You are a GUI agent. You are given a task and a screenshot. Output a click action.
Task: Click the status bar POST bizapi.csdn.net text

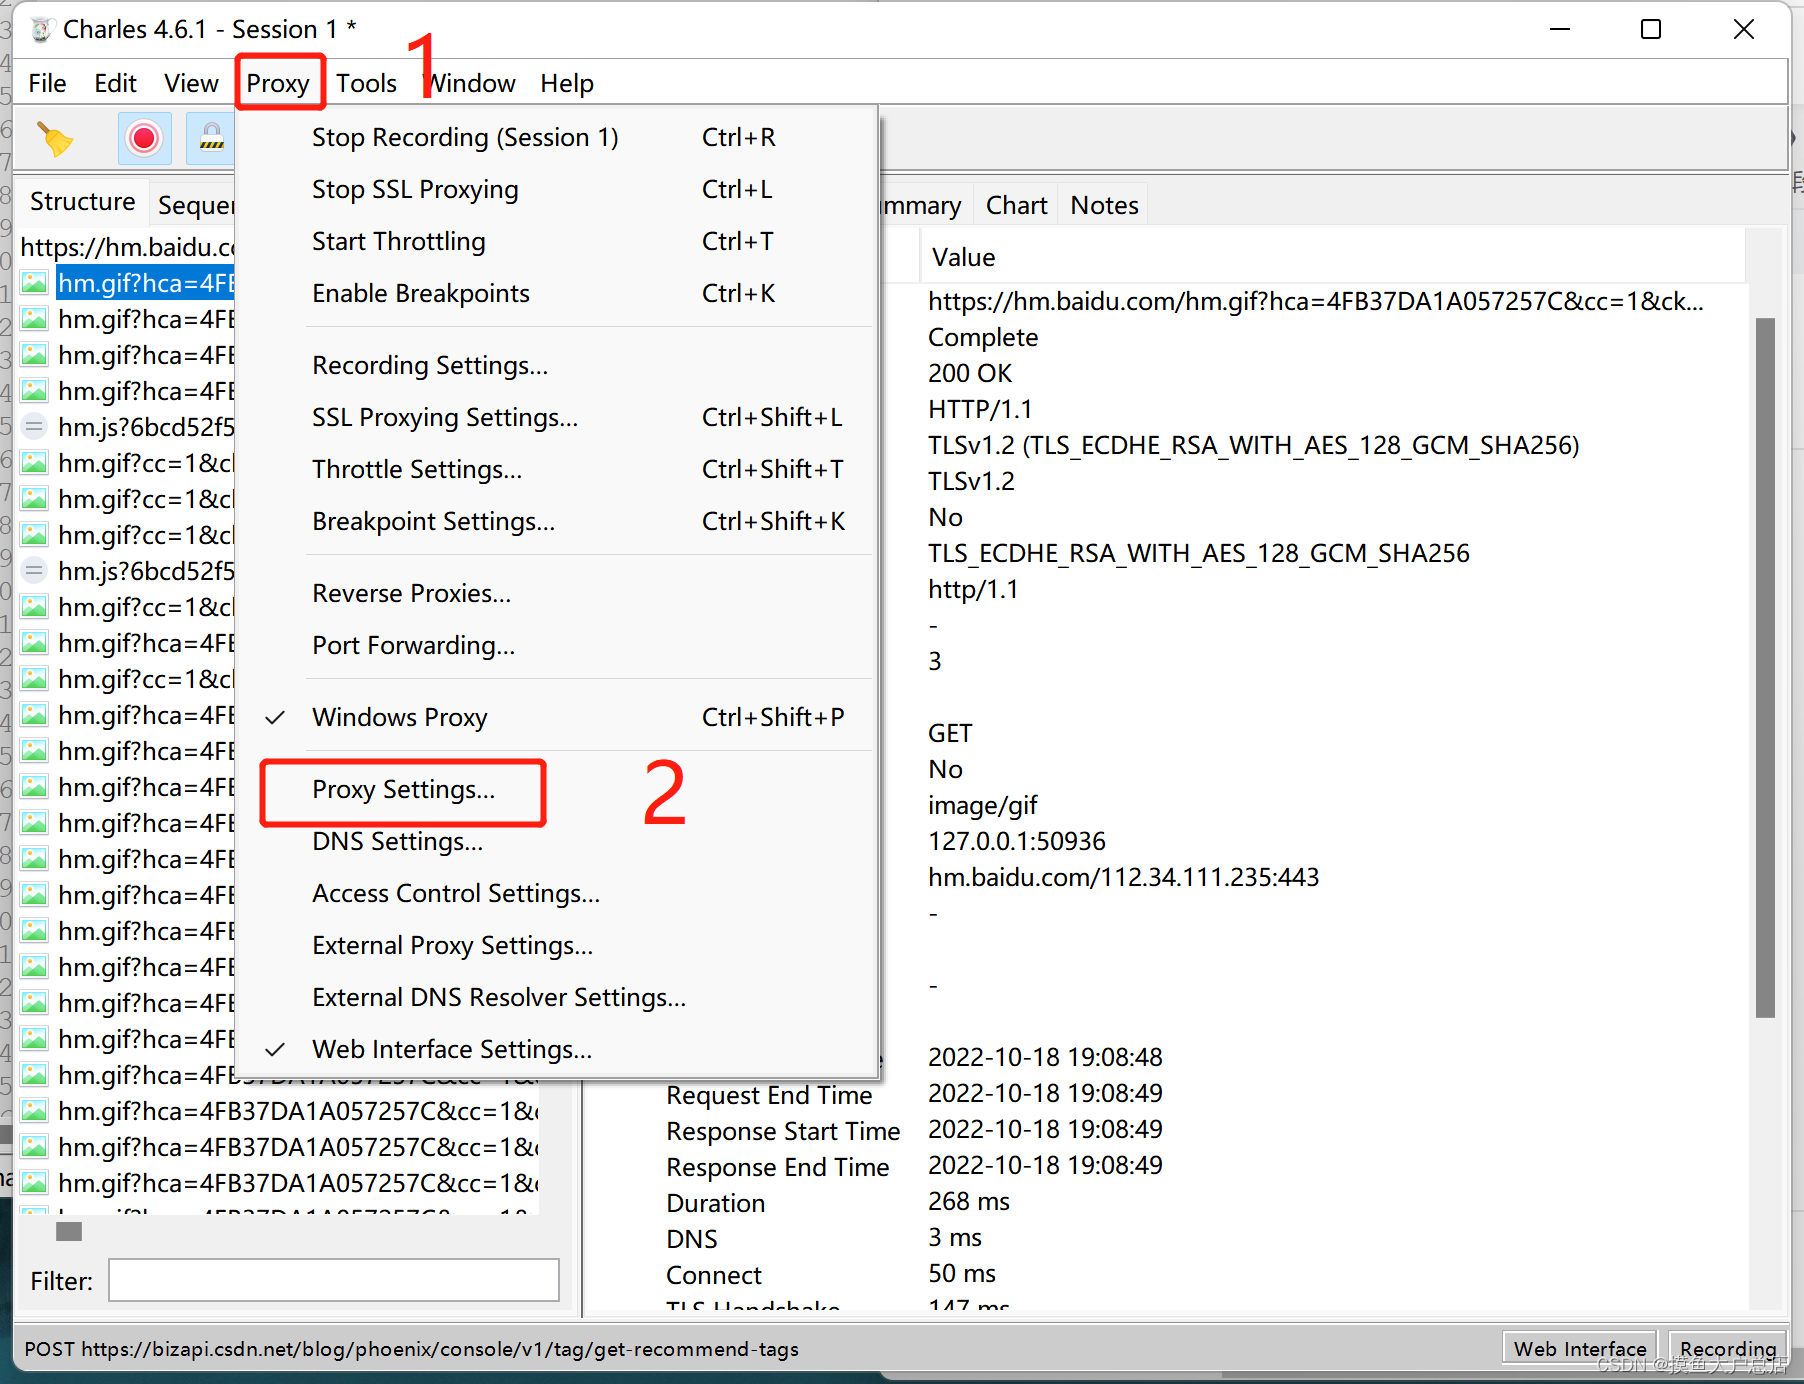point(412,1349)
